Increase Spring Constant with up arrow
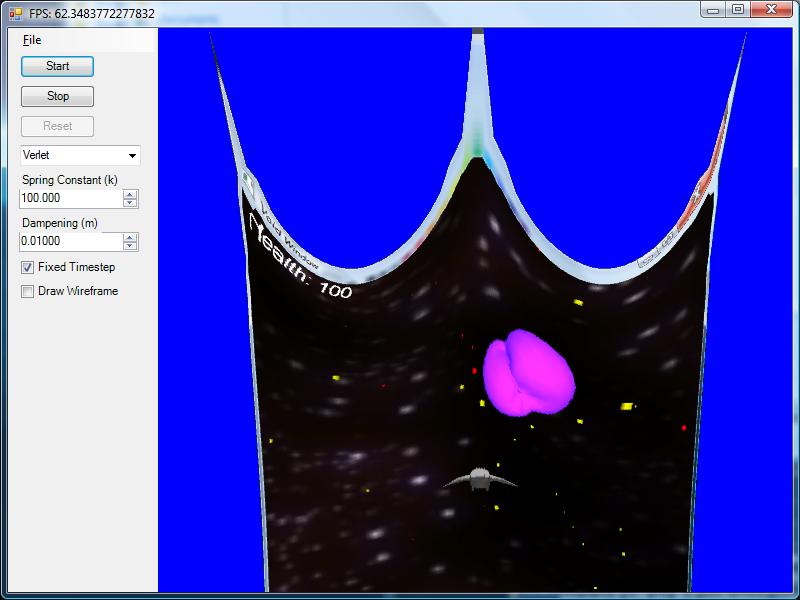The width and height of the screenshot is (800, 600). pyautogui.click(x=130, y=194)
